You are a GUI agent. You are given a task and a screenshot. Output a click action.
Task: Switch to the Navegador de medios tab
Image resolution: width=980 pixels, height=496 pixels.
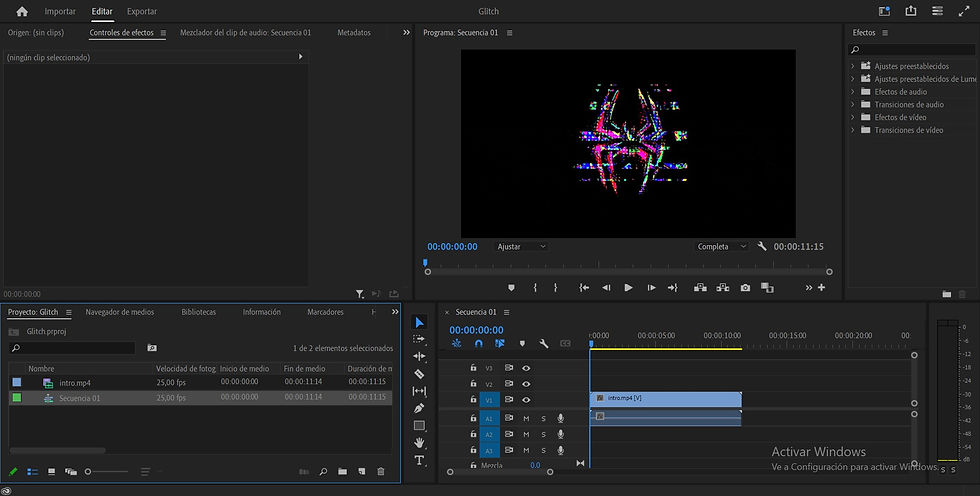point(120,312)
